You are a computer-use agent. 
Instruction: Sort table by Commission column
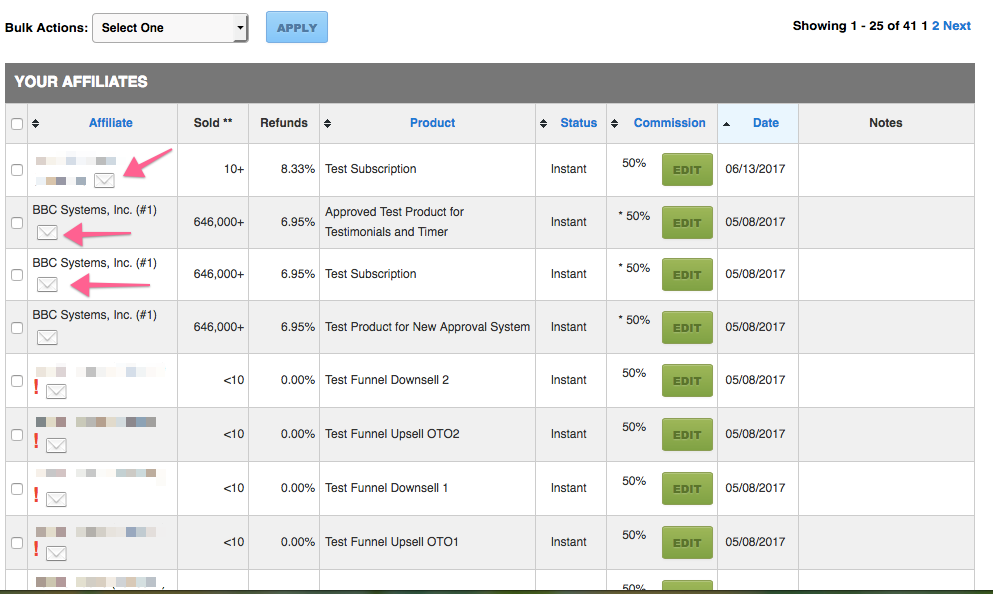669,123
